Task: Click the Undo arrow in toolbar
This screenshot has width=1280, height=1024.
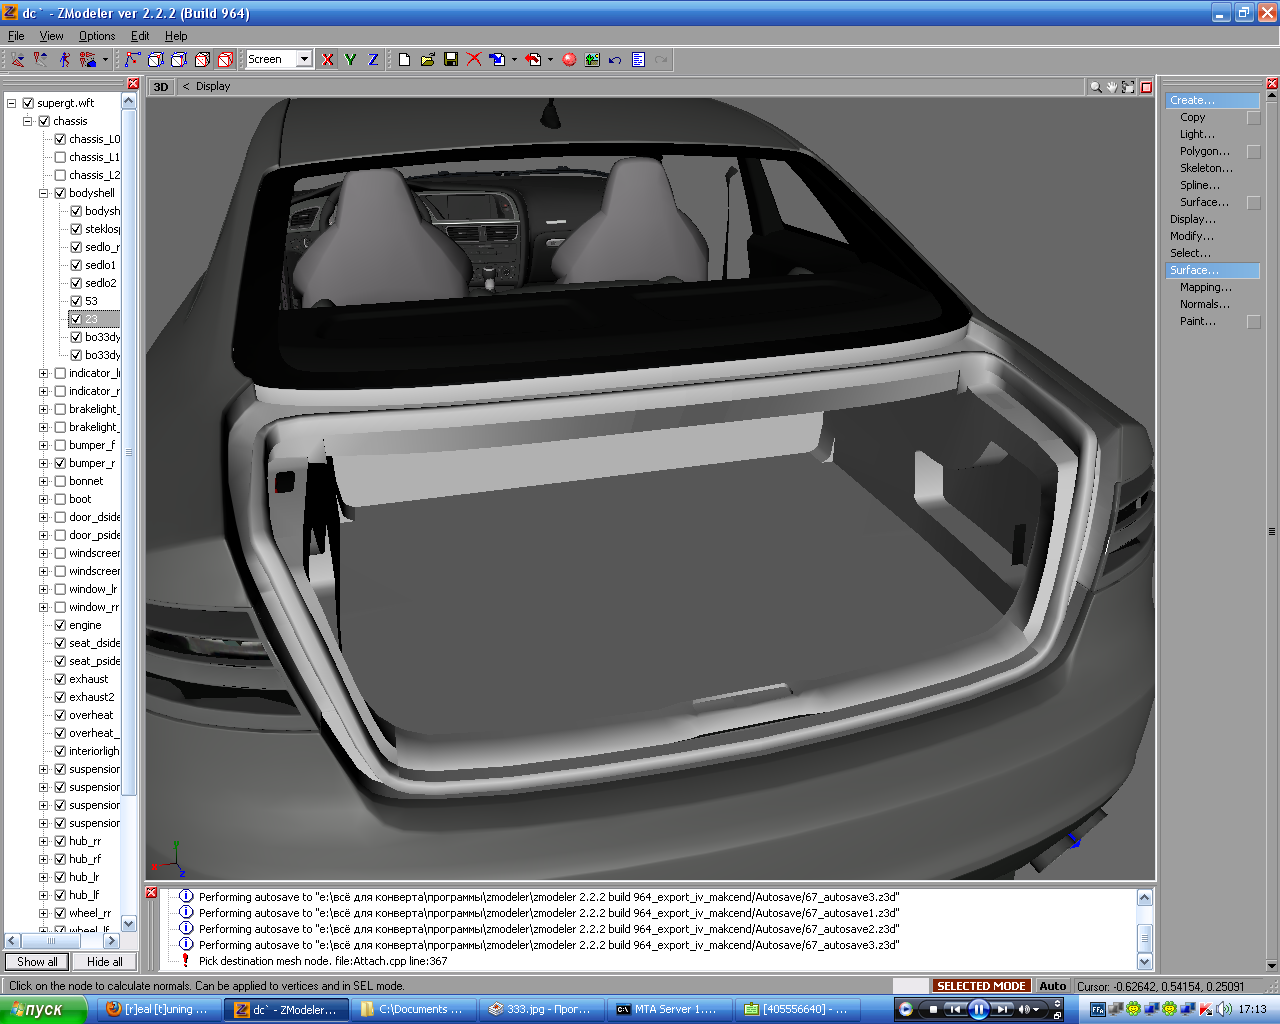Action: (615, 60)
